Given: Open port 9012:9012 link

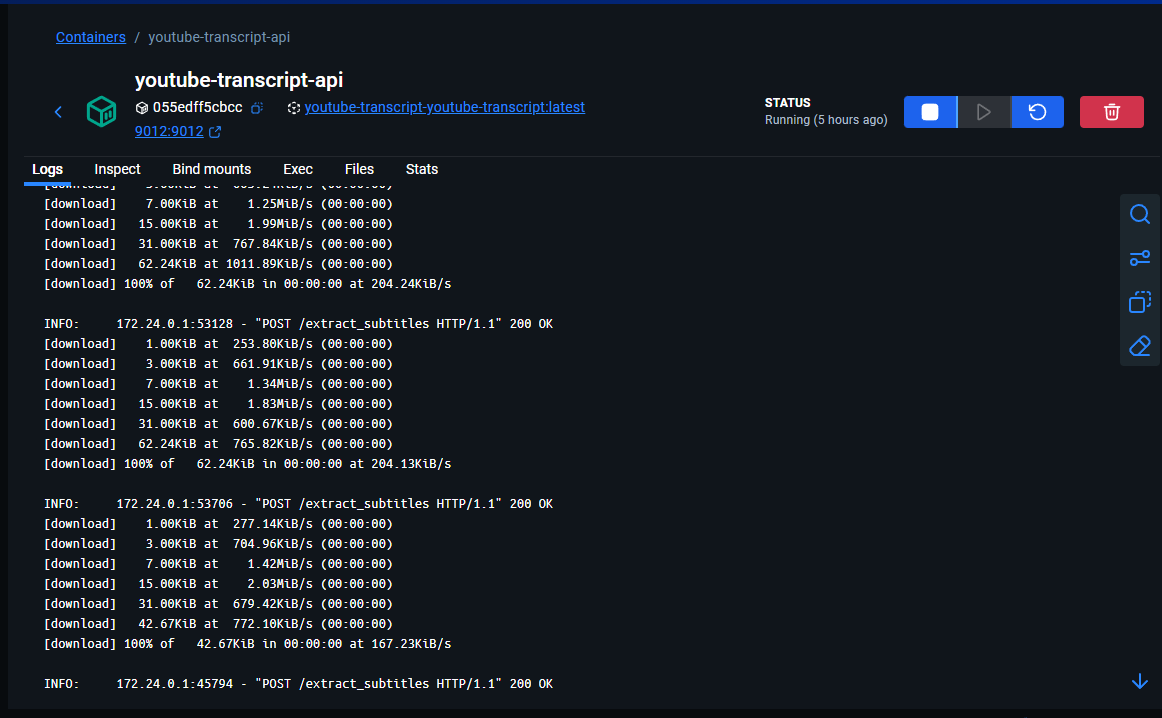Looking at the screenshot, I should (169, 131).
